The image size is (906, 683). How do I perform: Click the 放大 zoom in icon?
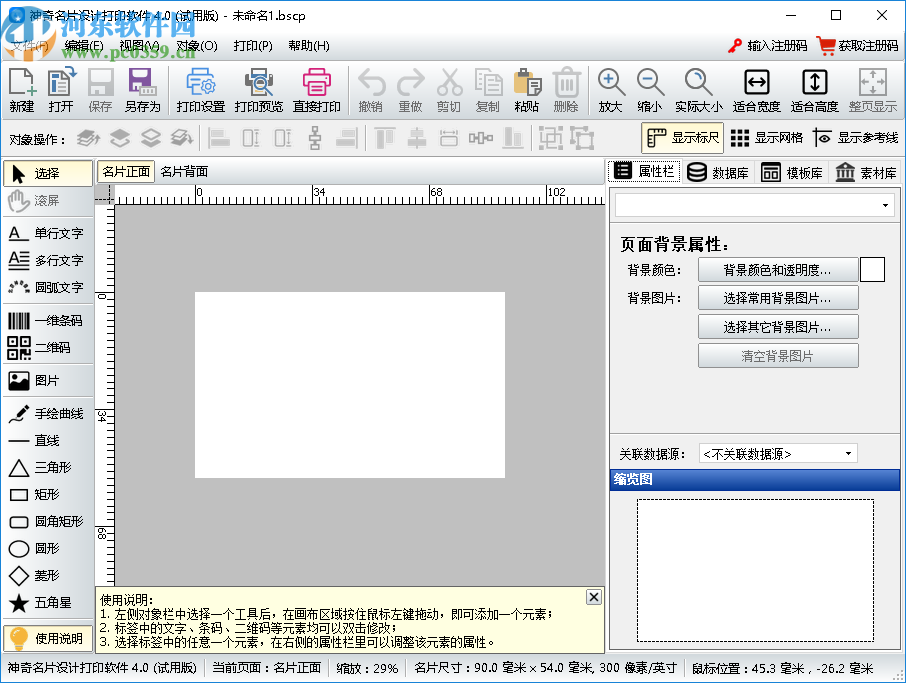[x=611, y=90]
